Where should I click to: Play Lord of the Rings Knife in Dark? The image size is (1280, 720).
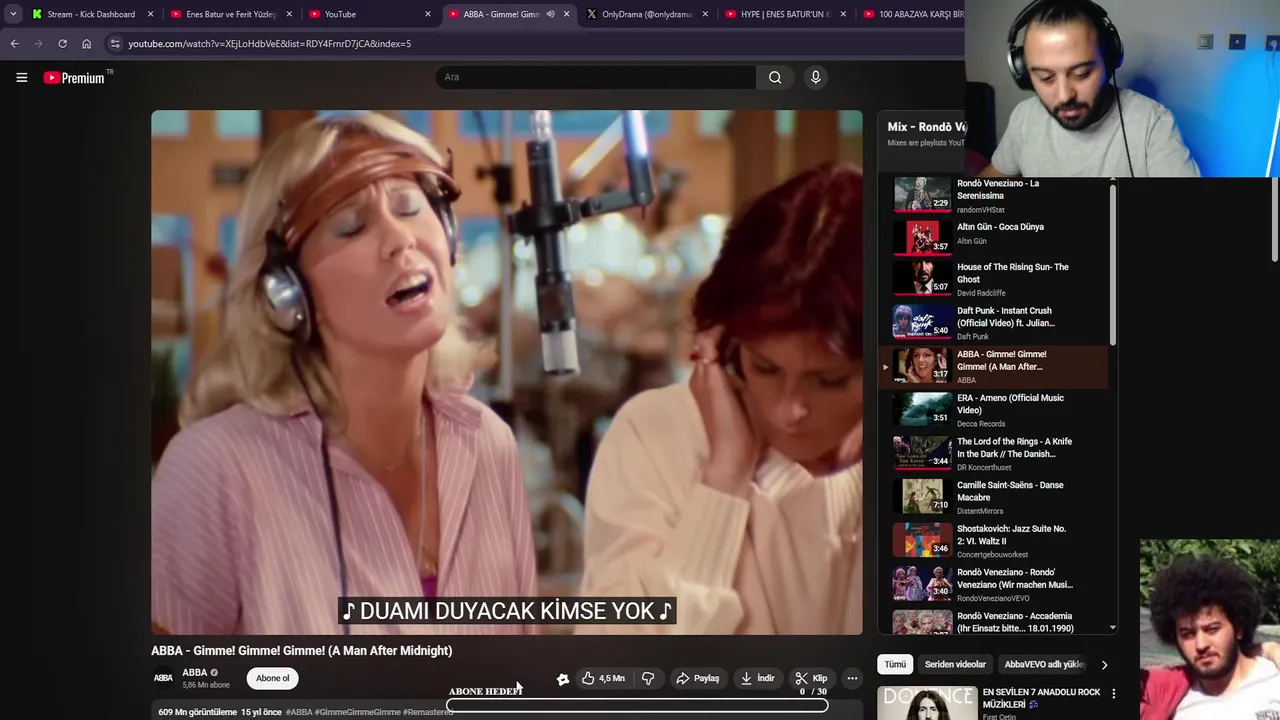click(x=993, y=453)
